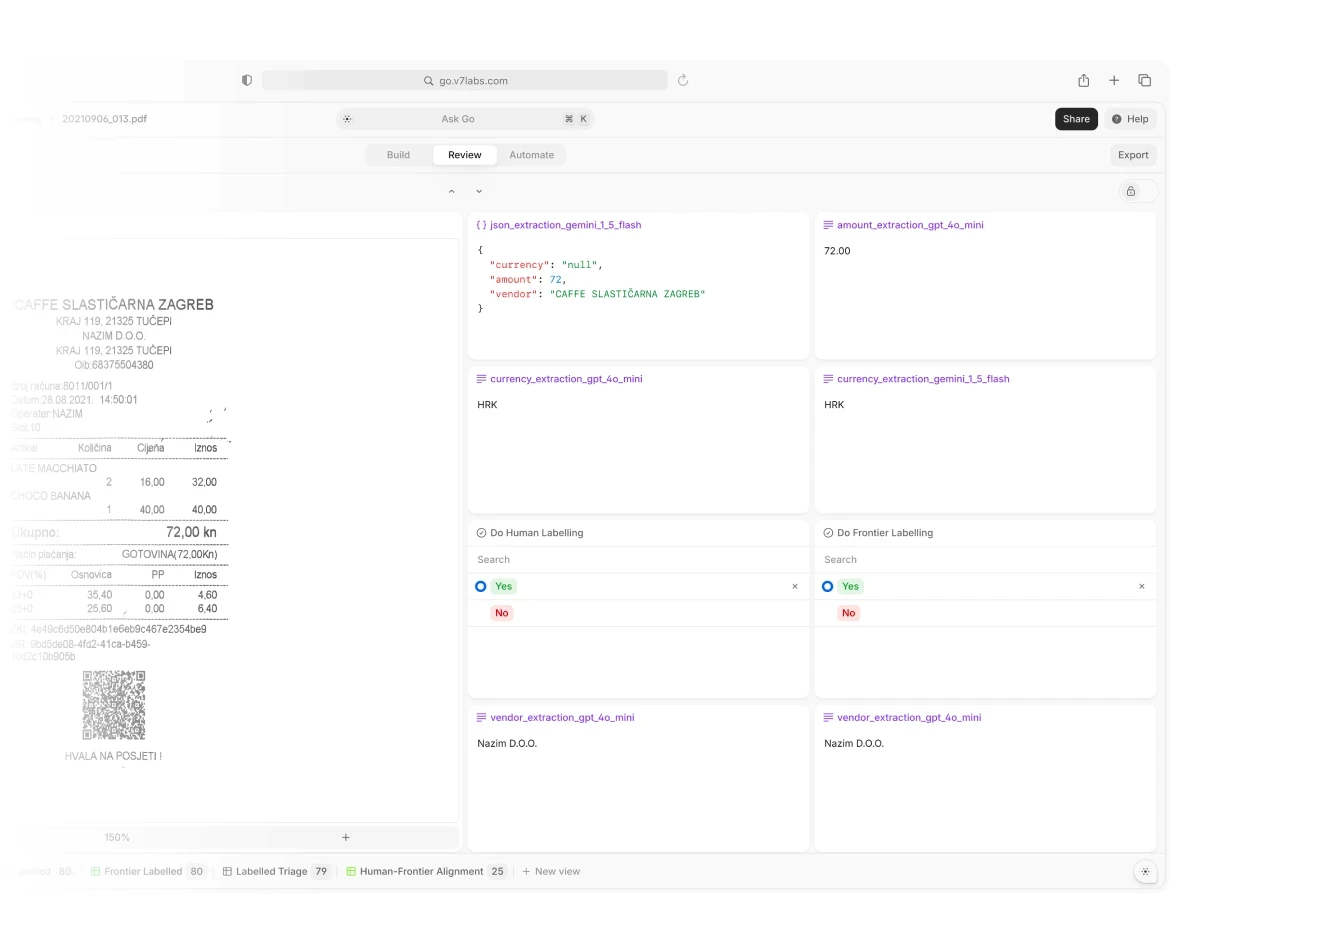Open a new browser tab with the plus icon
The image size is (1328, 950).
[1114, 80]
